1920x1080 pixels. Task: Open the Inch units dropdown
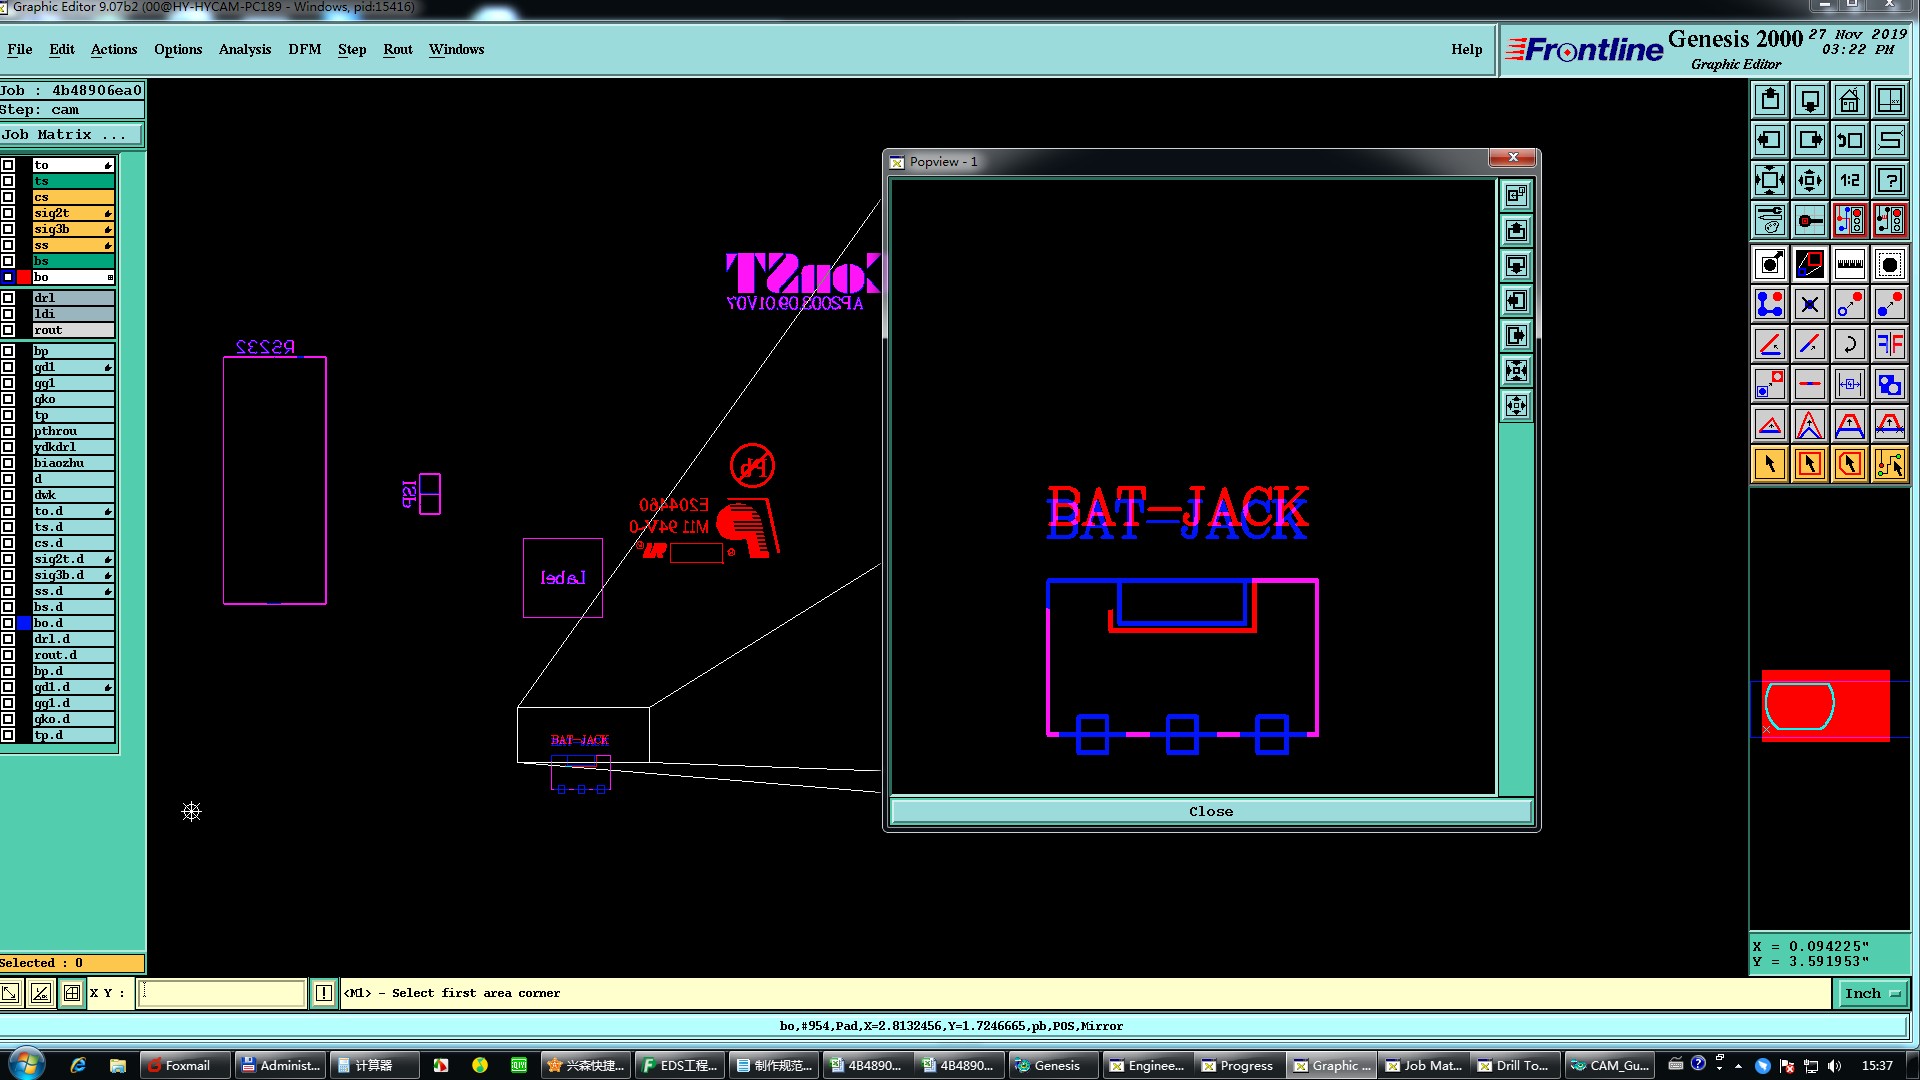pos(1871,993)
